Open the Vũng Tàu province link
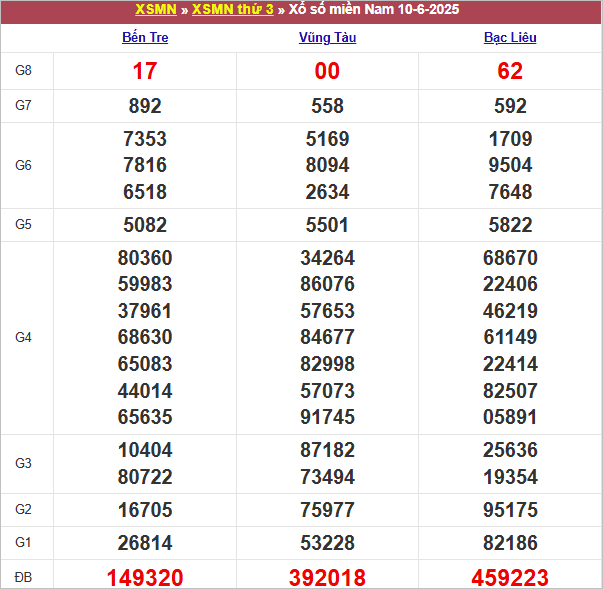603x589 pixels. (x=327, y=38)
